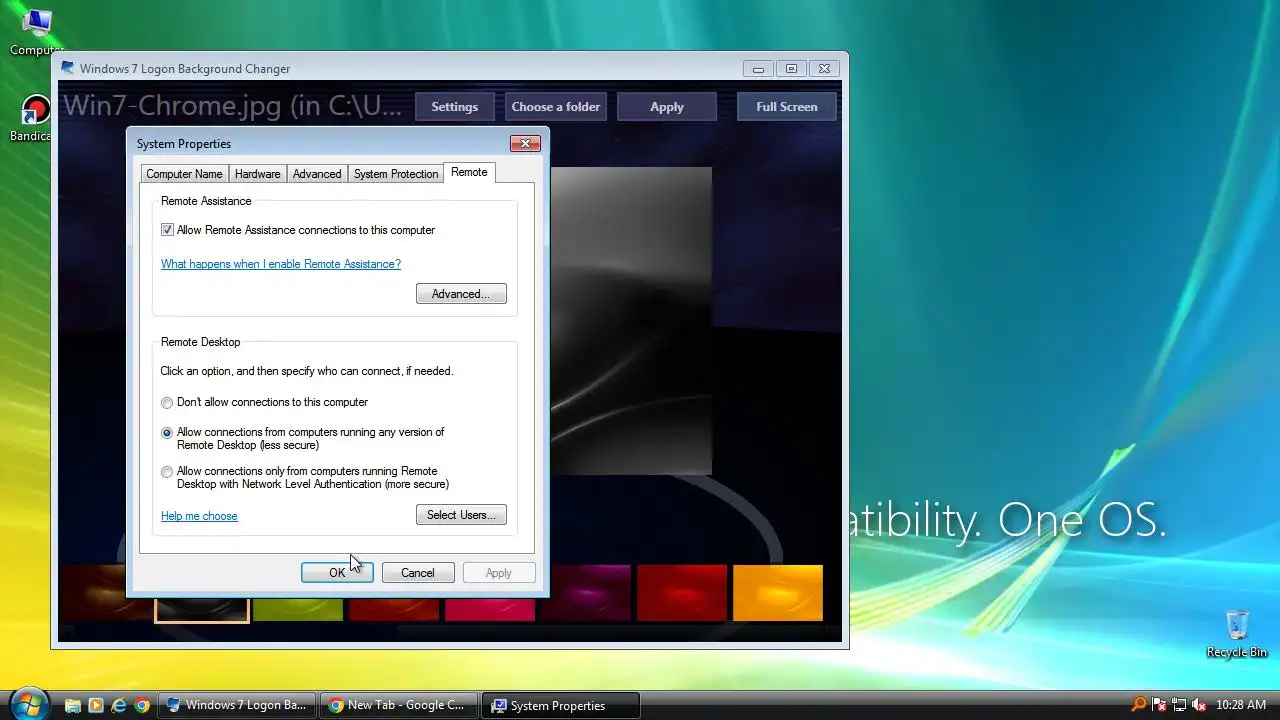
Task: Open Settings in Logon Background Changer
Action: [x=454, y=107]
